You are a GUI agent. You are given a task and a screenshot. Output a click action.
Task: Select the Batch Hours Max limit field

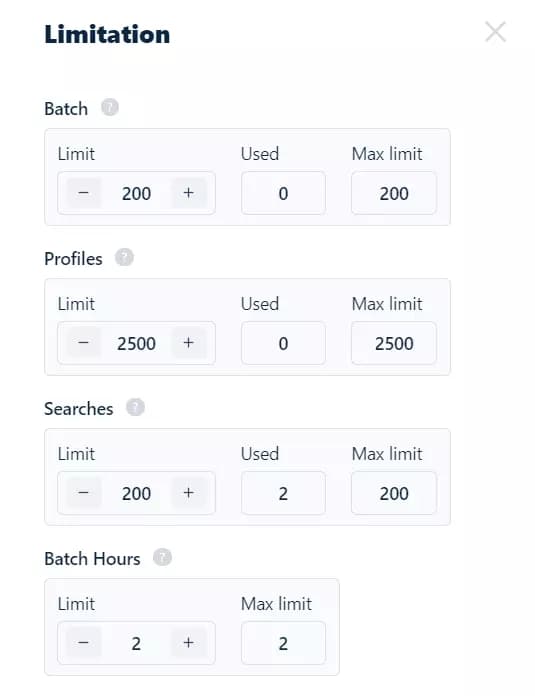pos(283,643)
